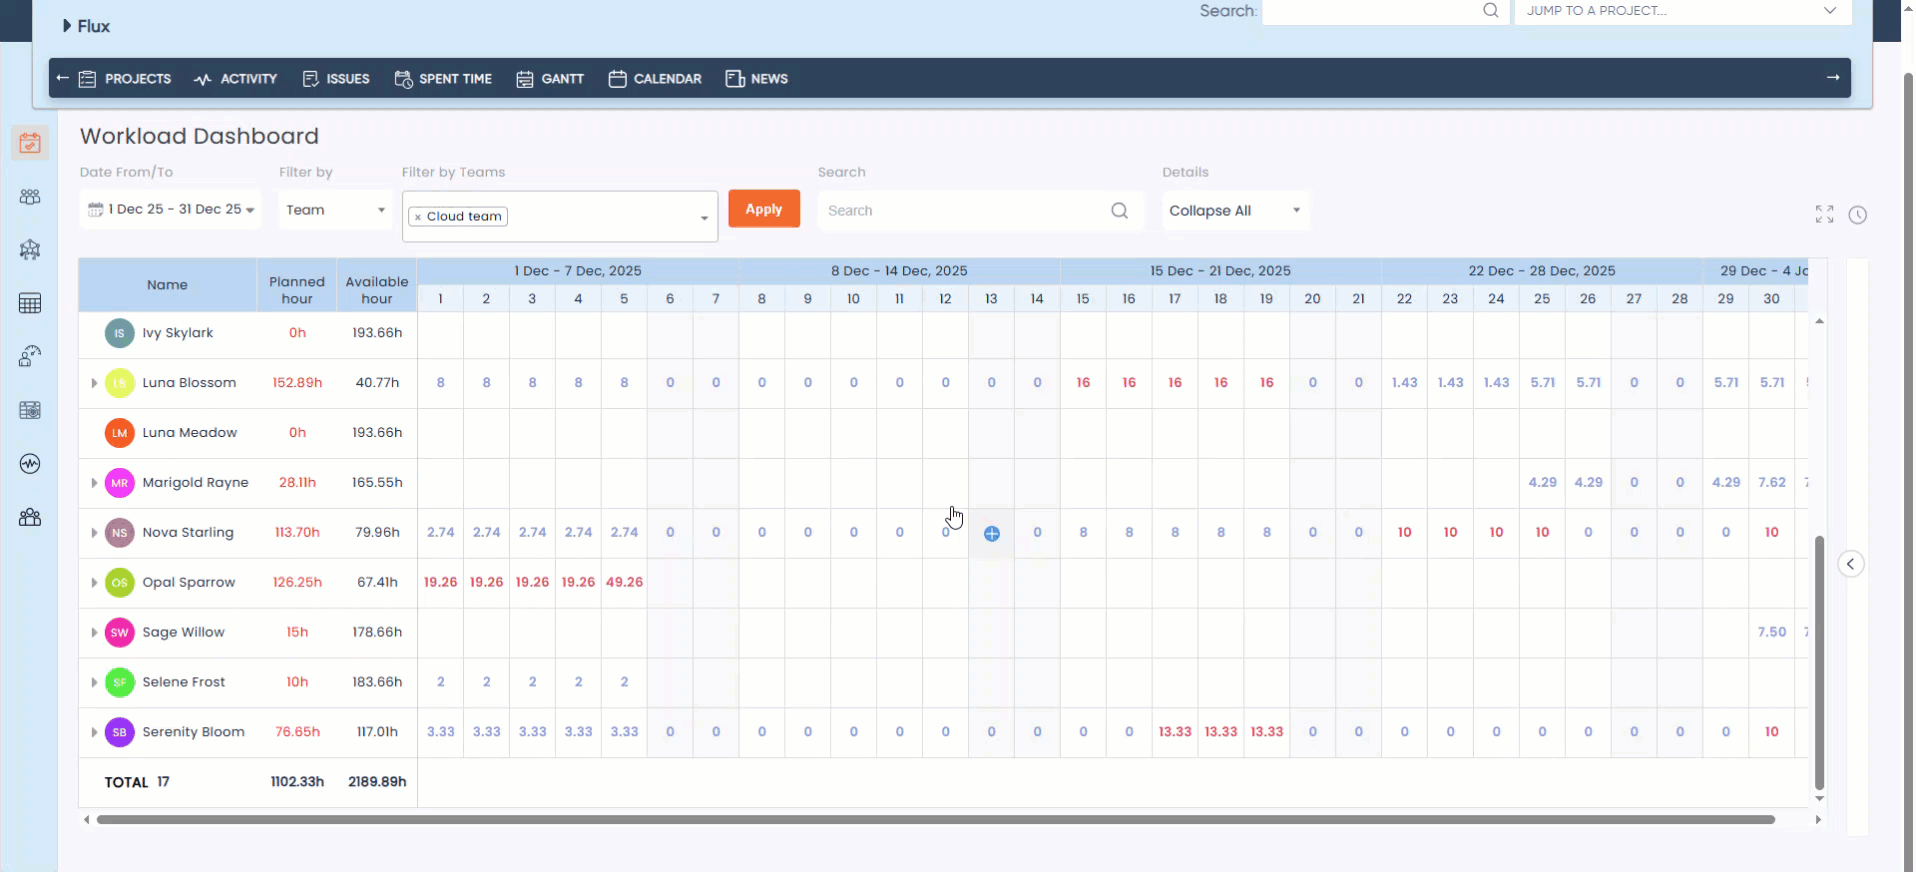Click Marigold Rayne's 7.62 cell on day 30
The height and width of the screenshot is (872, 1916).
(1772, 482)
